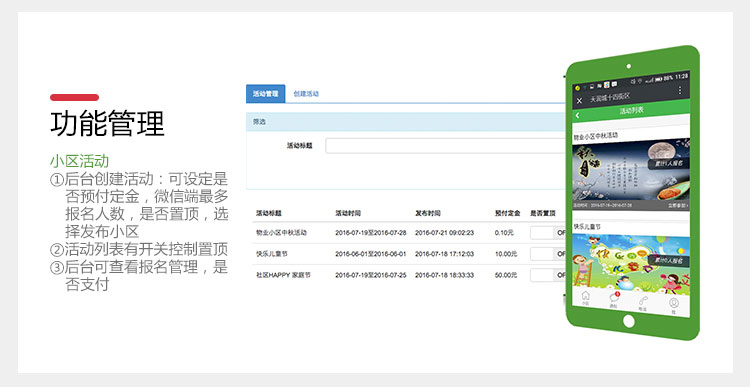
Task: Toggle 是否置顶 switch for 物业小区中秋活动
Action: tap(548, 233)
